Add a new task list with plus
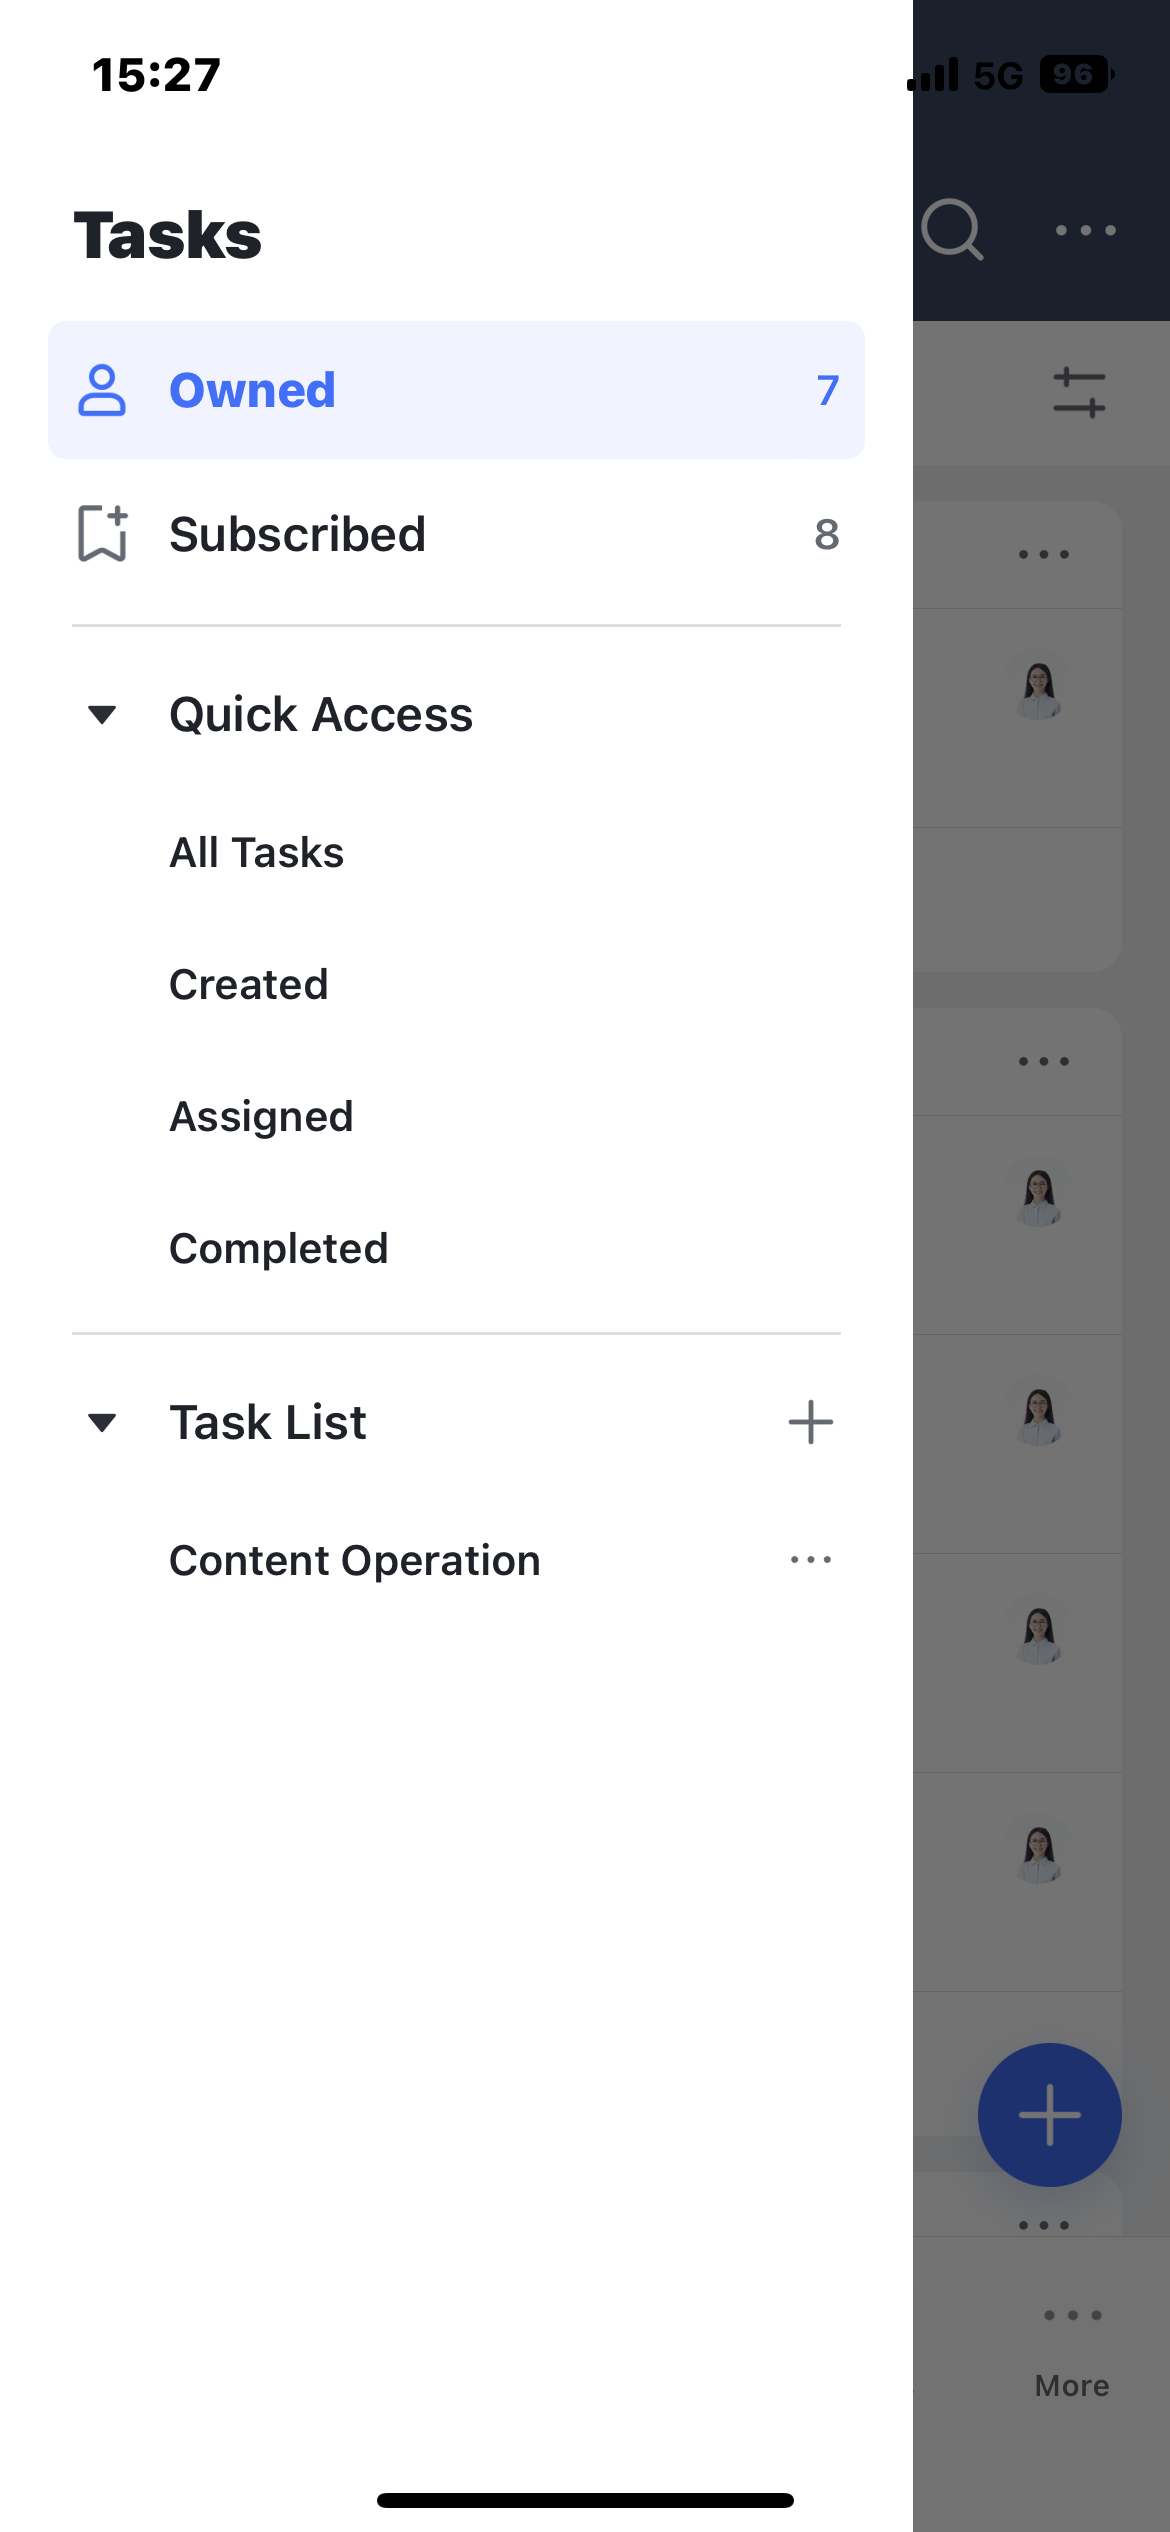The height and width of the screenshot is (2532, 1170). pyautogui.click(x=810, y=1422)
